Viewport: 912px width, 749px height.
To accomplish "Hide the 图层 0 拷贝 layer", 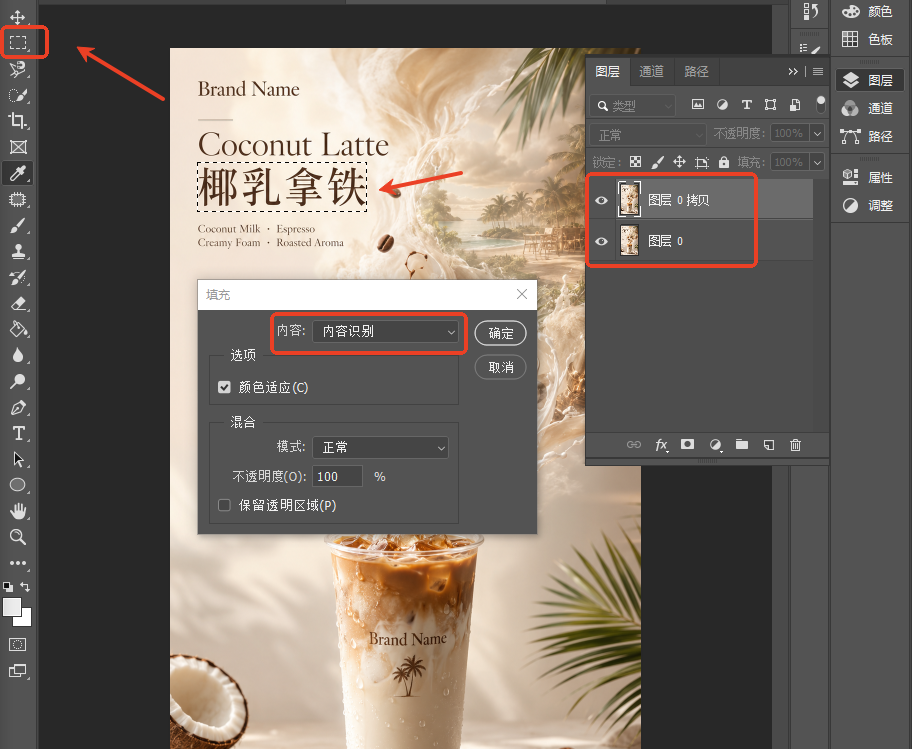I will [x=601, y=200].
